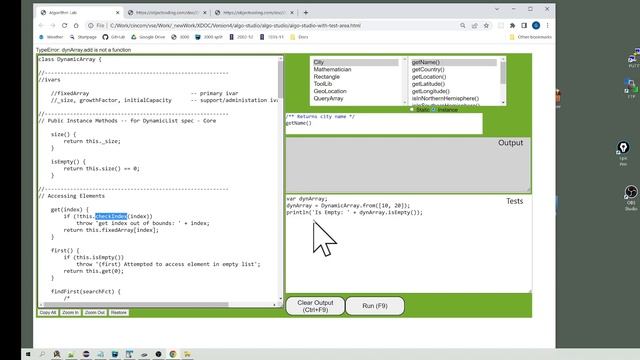Select getName() in the method list
The height and width of the screenshot is (360, 640).
[x=454, y=62]
